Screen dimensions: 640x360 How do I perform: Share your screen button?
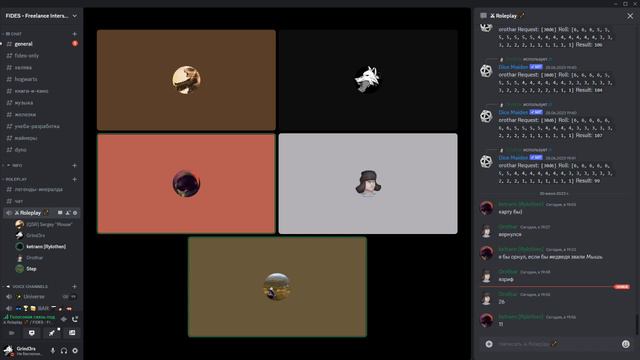pyautogui.click(x=32, y=333)
